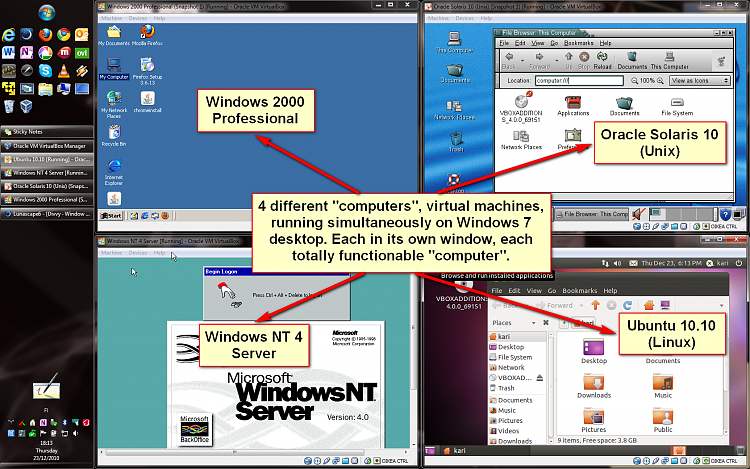This screenshot has width=750, height=469.
Task: Zoom out using minus magnifier in Solaris File Browser
Action: click(634, 80)
